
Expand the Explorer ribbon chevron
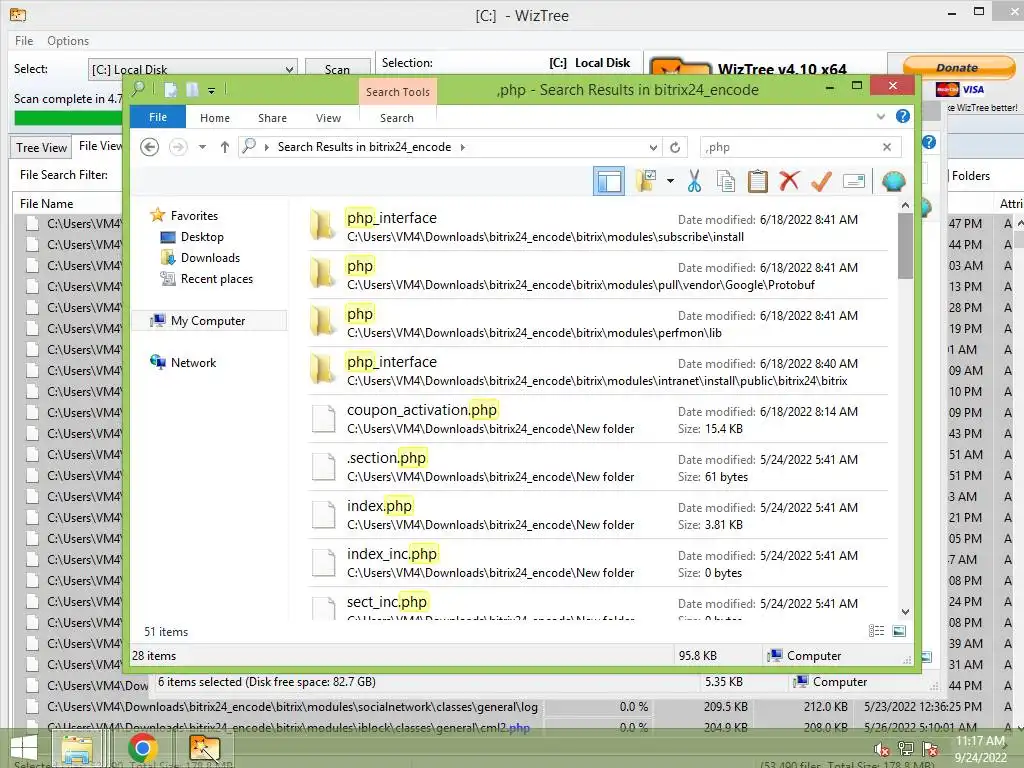tap(880, 117)
